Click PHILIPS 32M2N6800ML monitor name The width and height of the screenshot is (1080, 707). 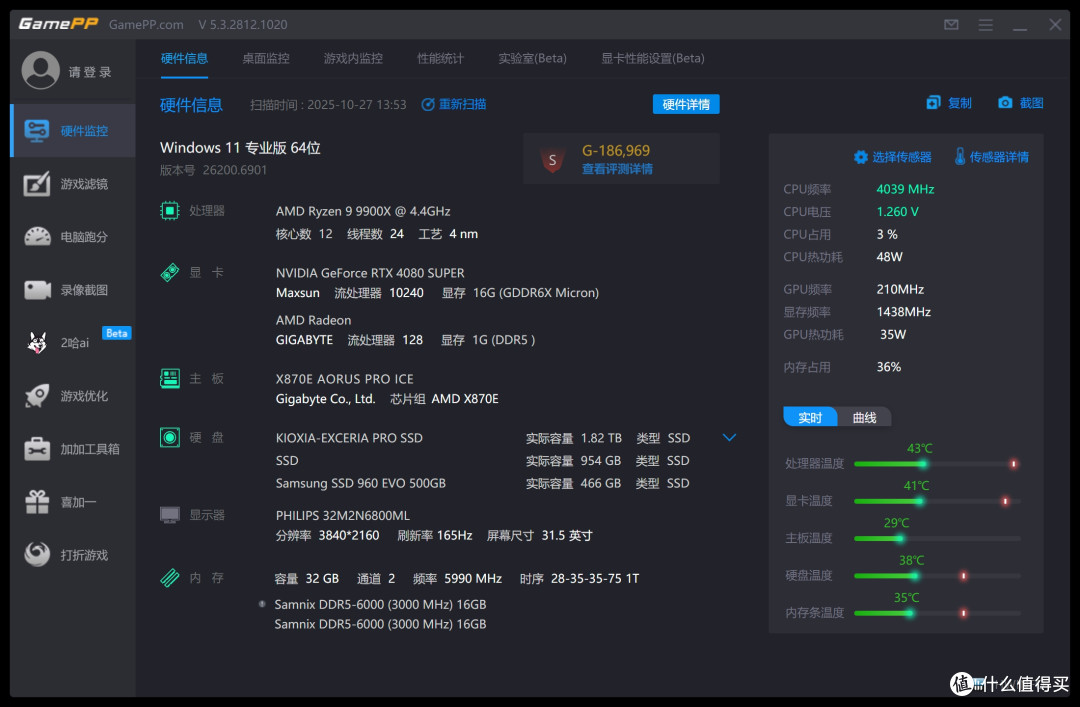coord(342,515)
